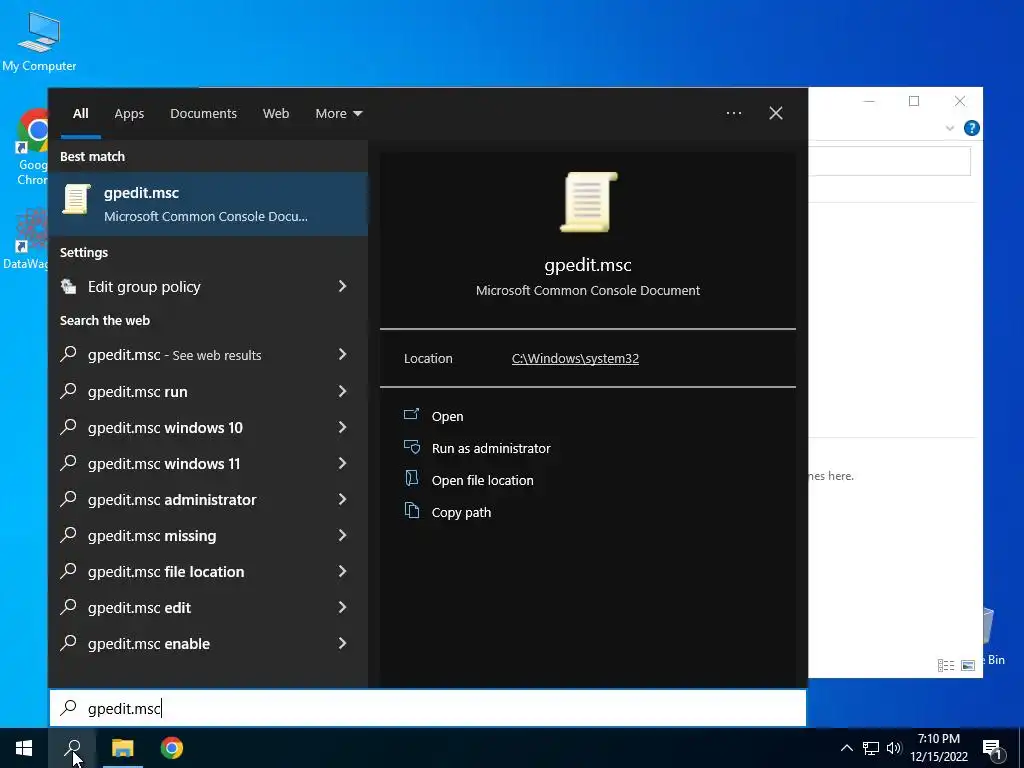This screenshot has height=768, width=1024.
Task: Click the C:\Windows\system32 location link
Action: point(575,359)
